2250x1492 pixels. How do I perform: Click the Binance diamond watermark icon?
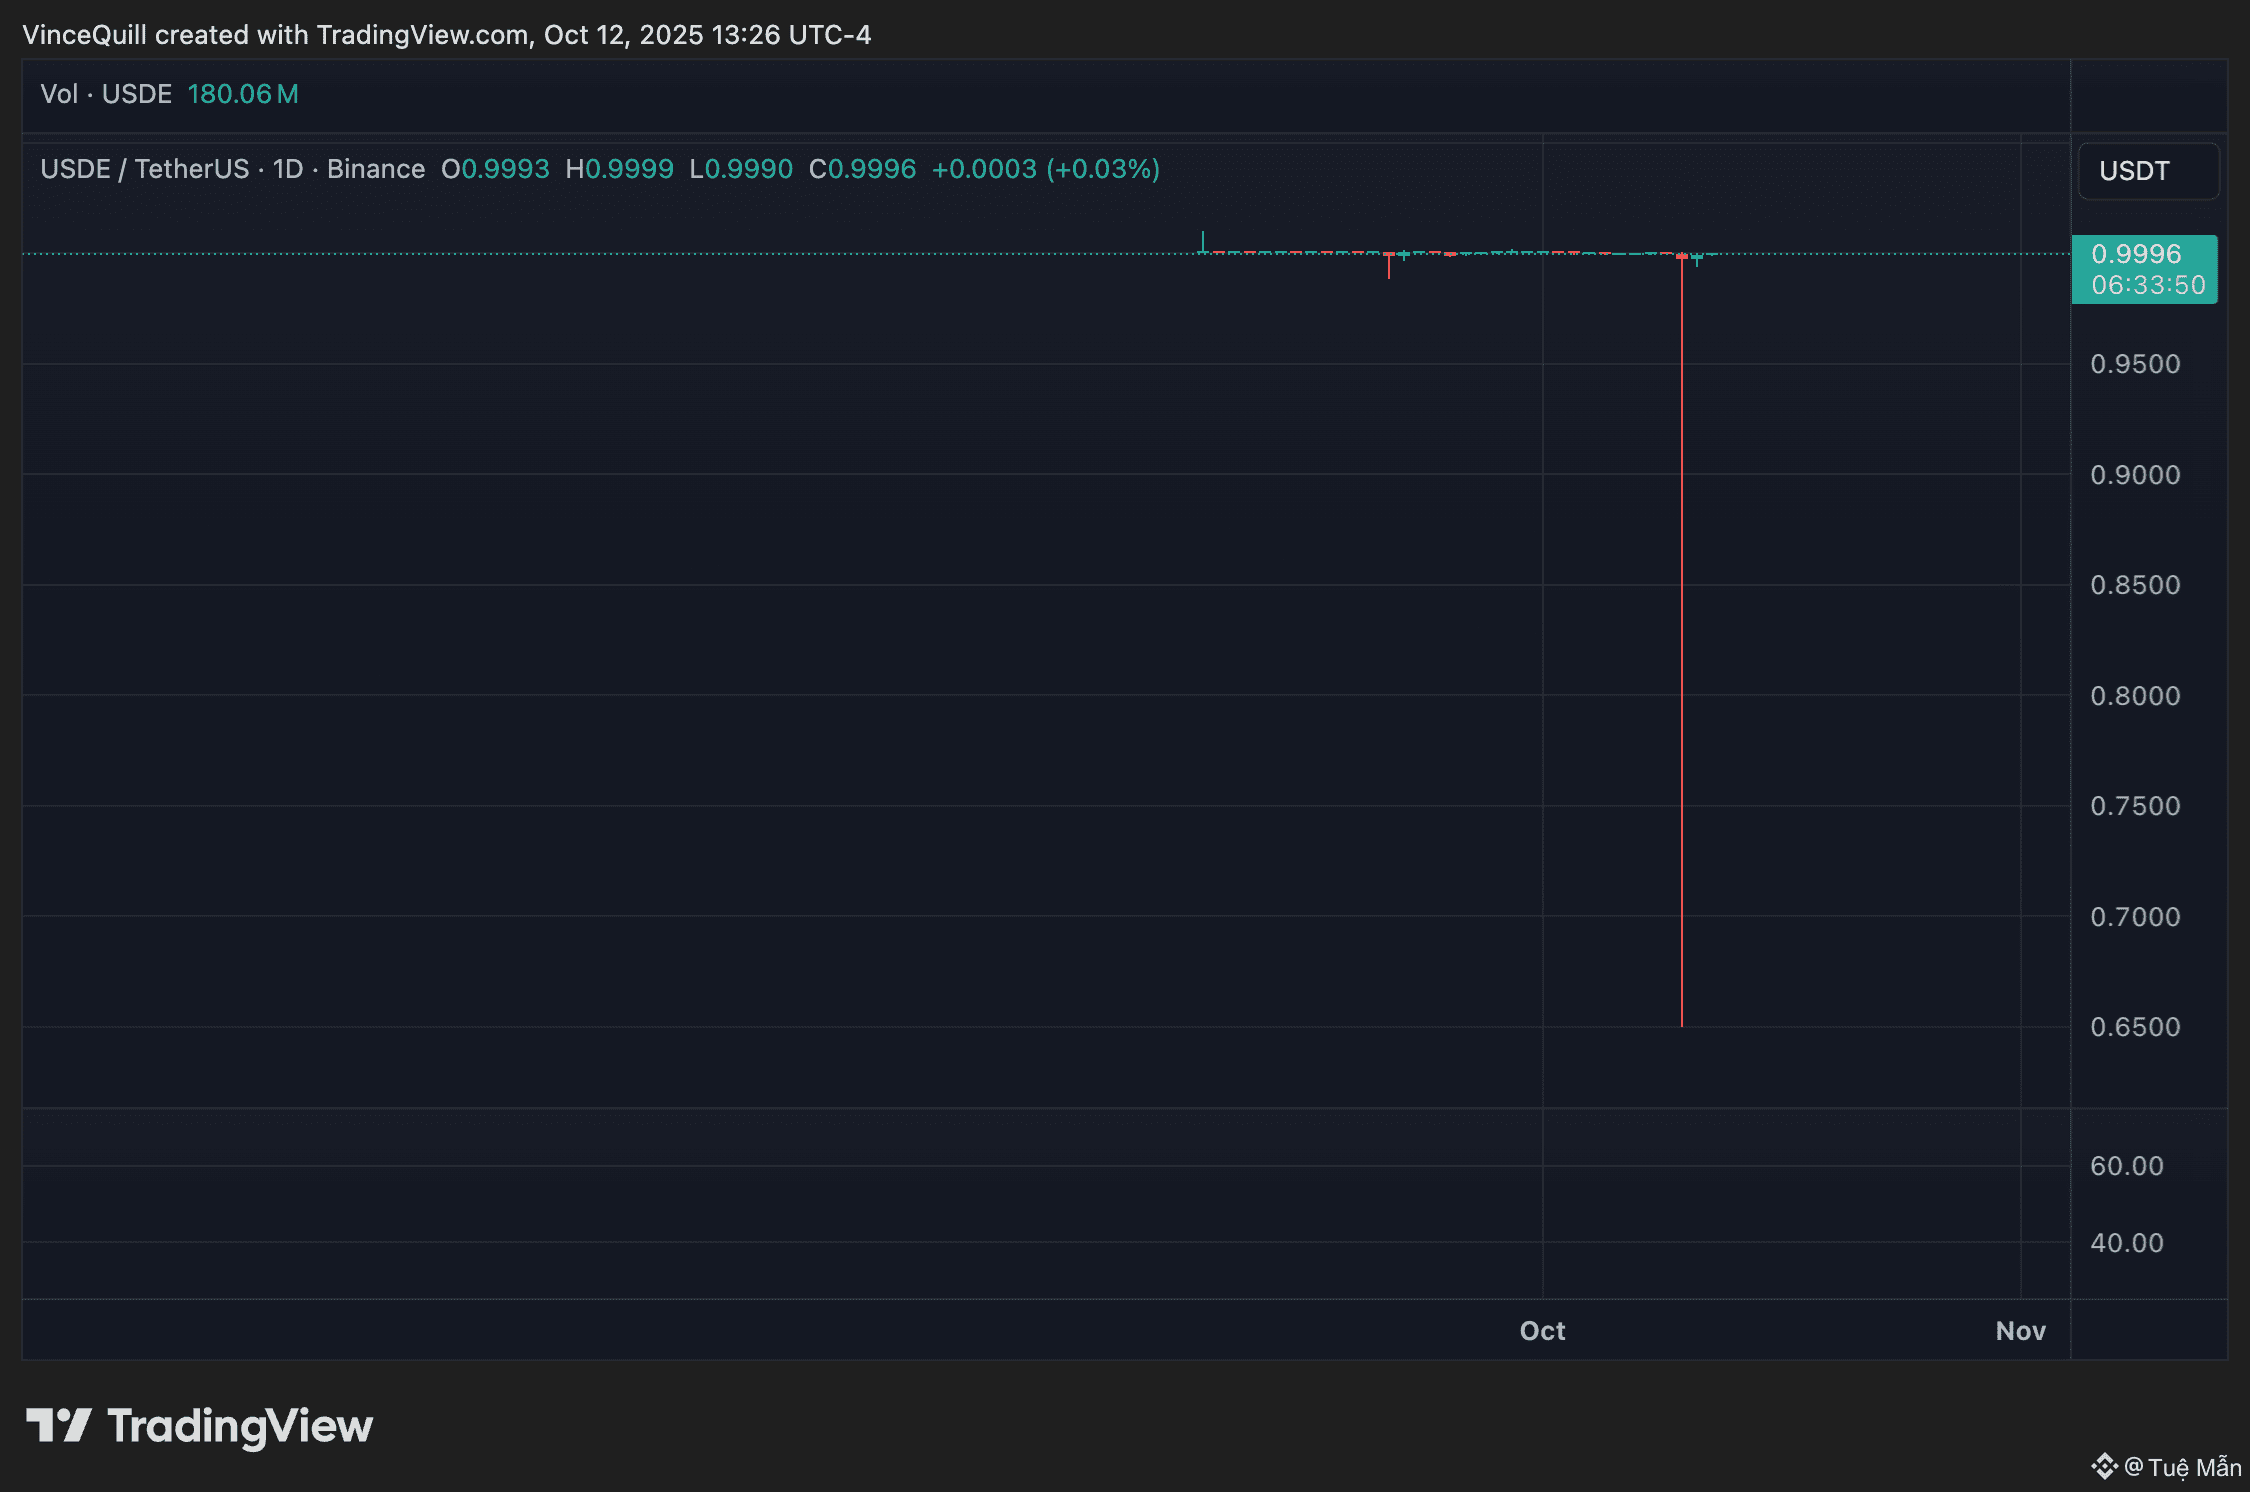click(2103, 1466)
